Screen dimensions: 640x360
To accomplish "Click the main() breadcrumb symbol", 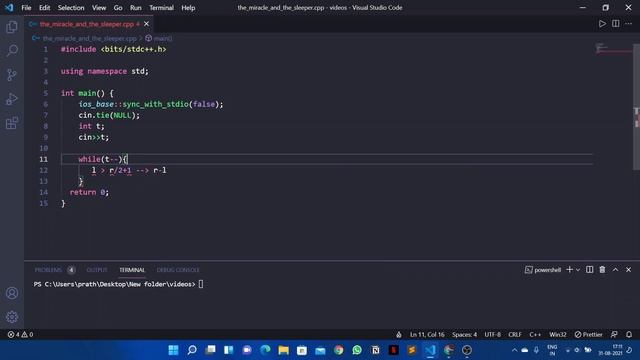I will coord(162,38).
